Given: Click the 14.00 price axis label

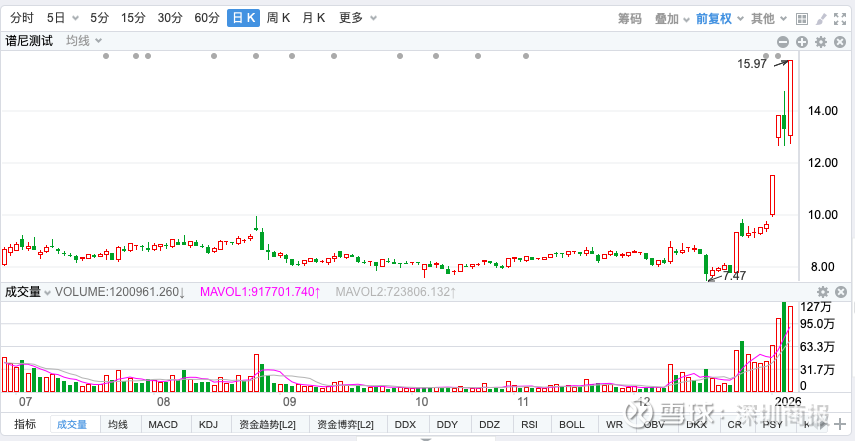Looking at the screenshot, I should (x=822, y=111).
